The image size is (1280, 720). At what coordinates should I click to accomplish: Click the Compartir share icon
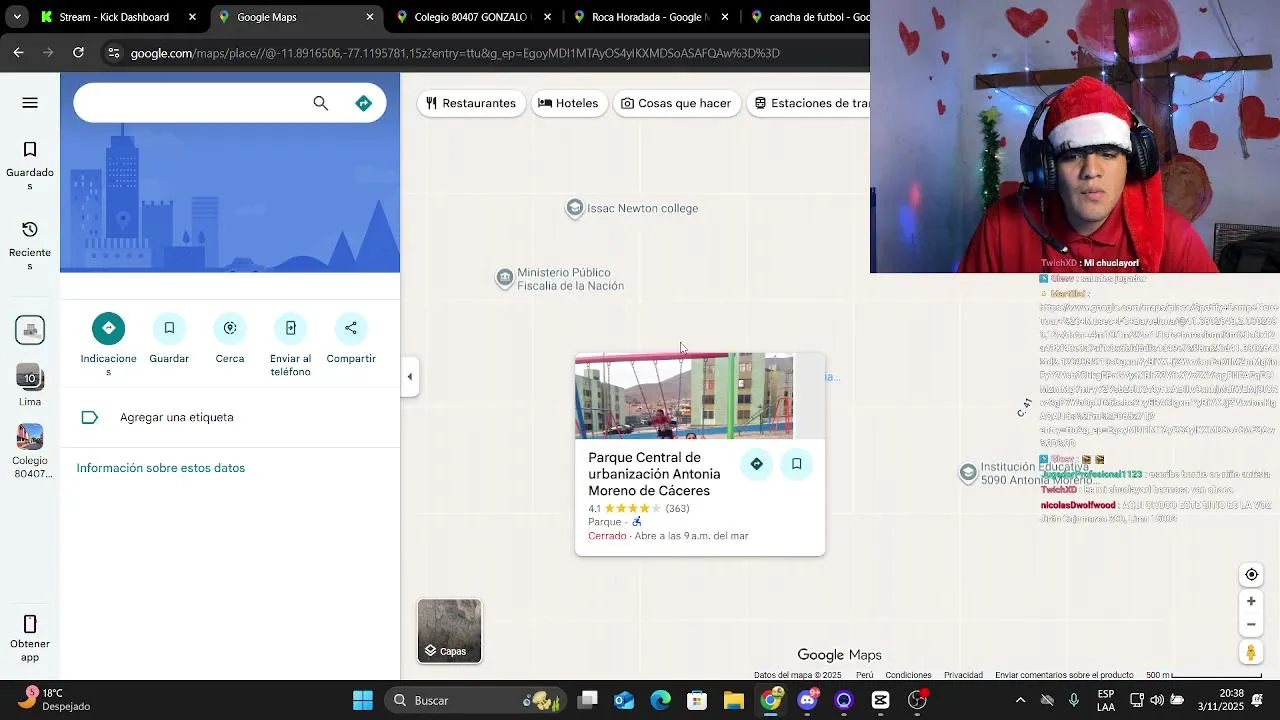pyautogui.click(x=351, y=328)
